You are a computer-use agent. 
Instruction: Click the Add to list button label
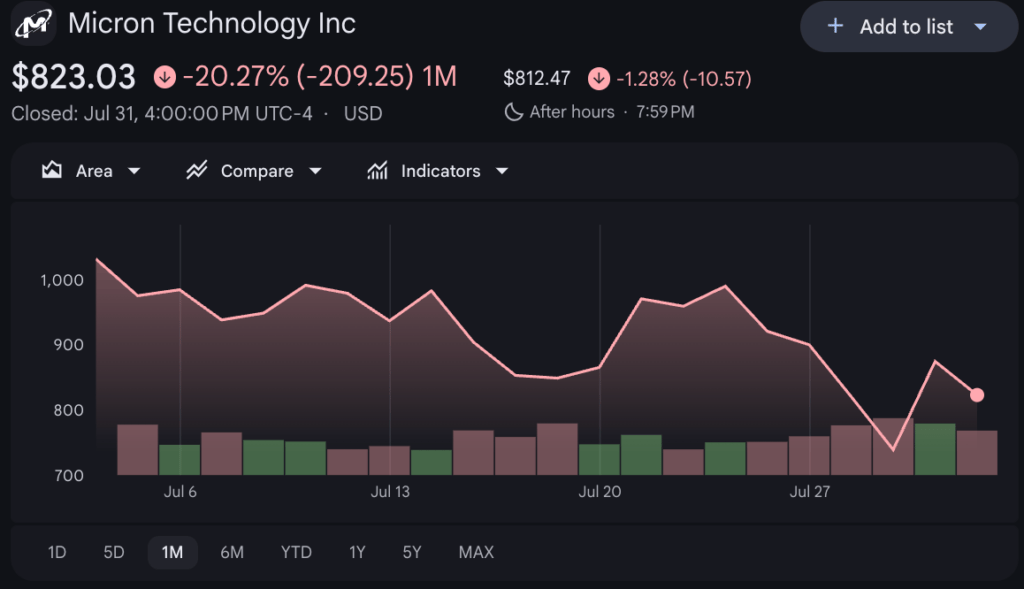pos(906,27)
